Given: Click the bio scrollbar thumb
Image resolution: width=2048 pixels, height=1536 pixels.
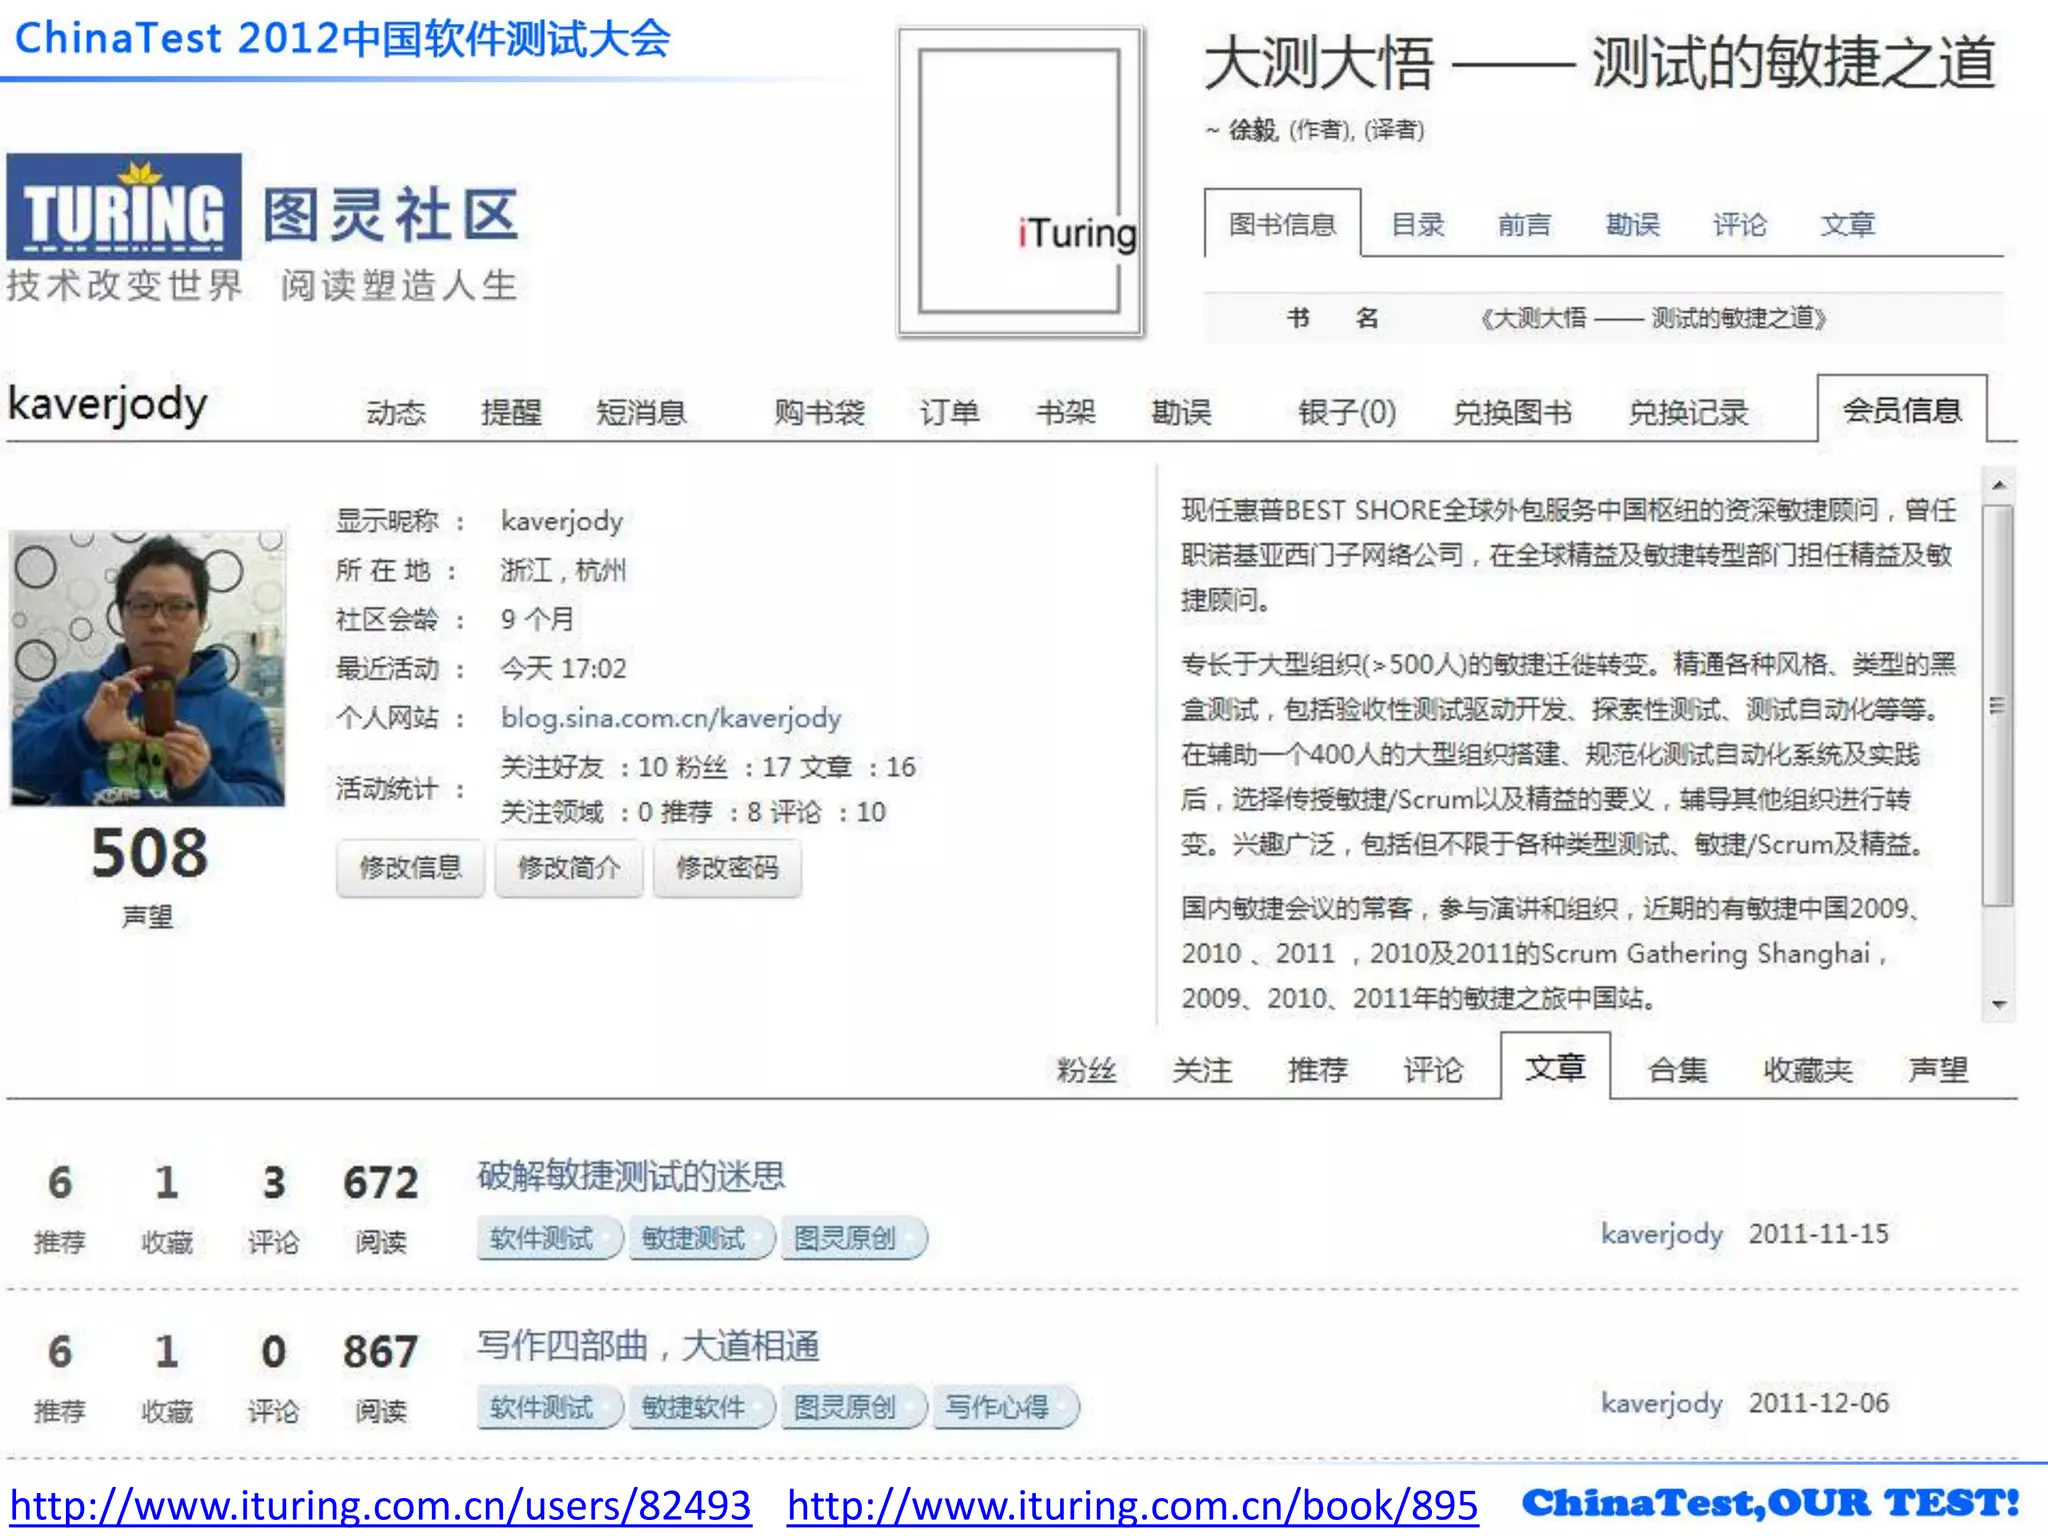Looking at the screenshot, I should coord(1998,706).
